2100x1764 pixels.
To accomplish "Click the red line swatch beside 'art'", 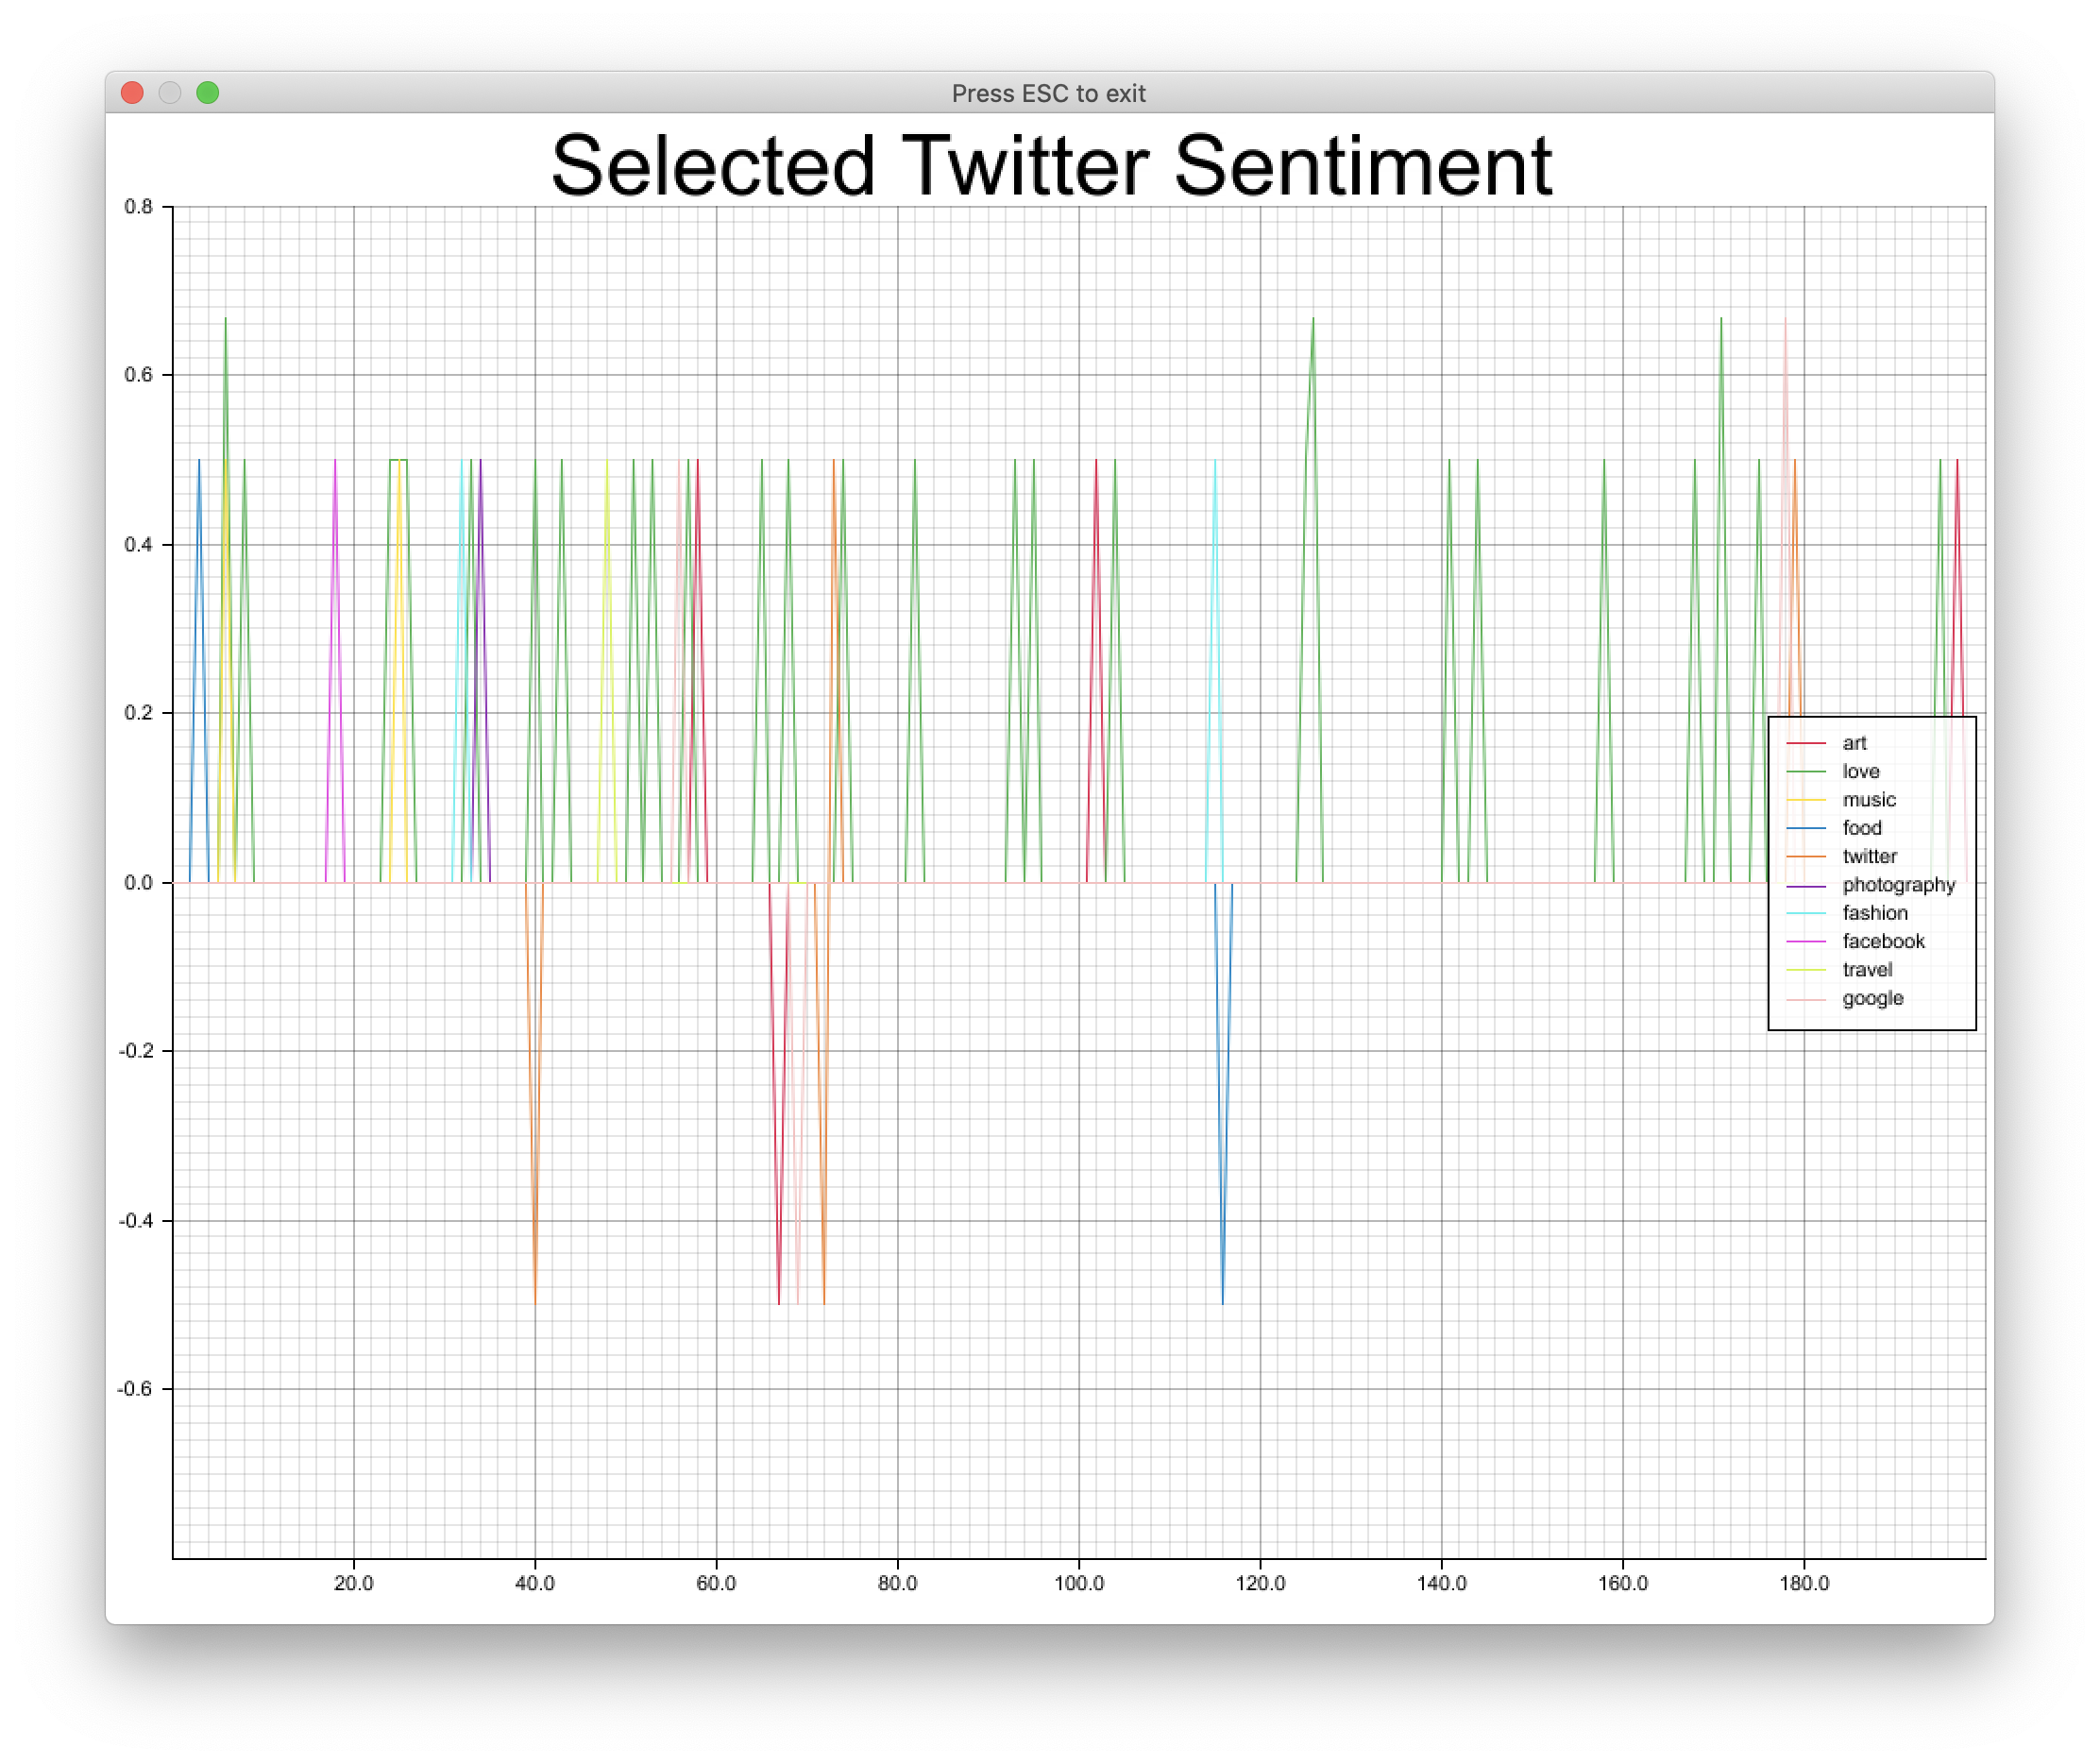I will (1805, 743).
